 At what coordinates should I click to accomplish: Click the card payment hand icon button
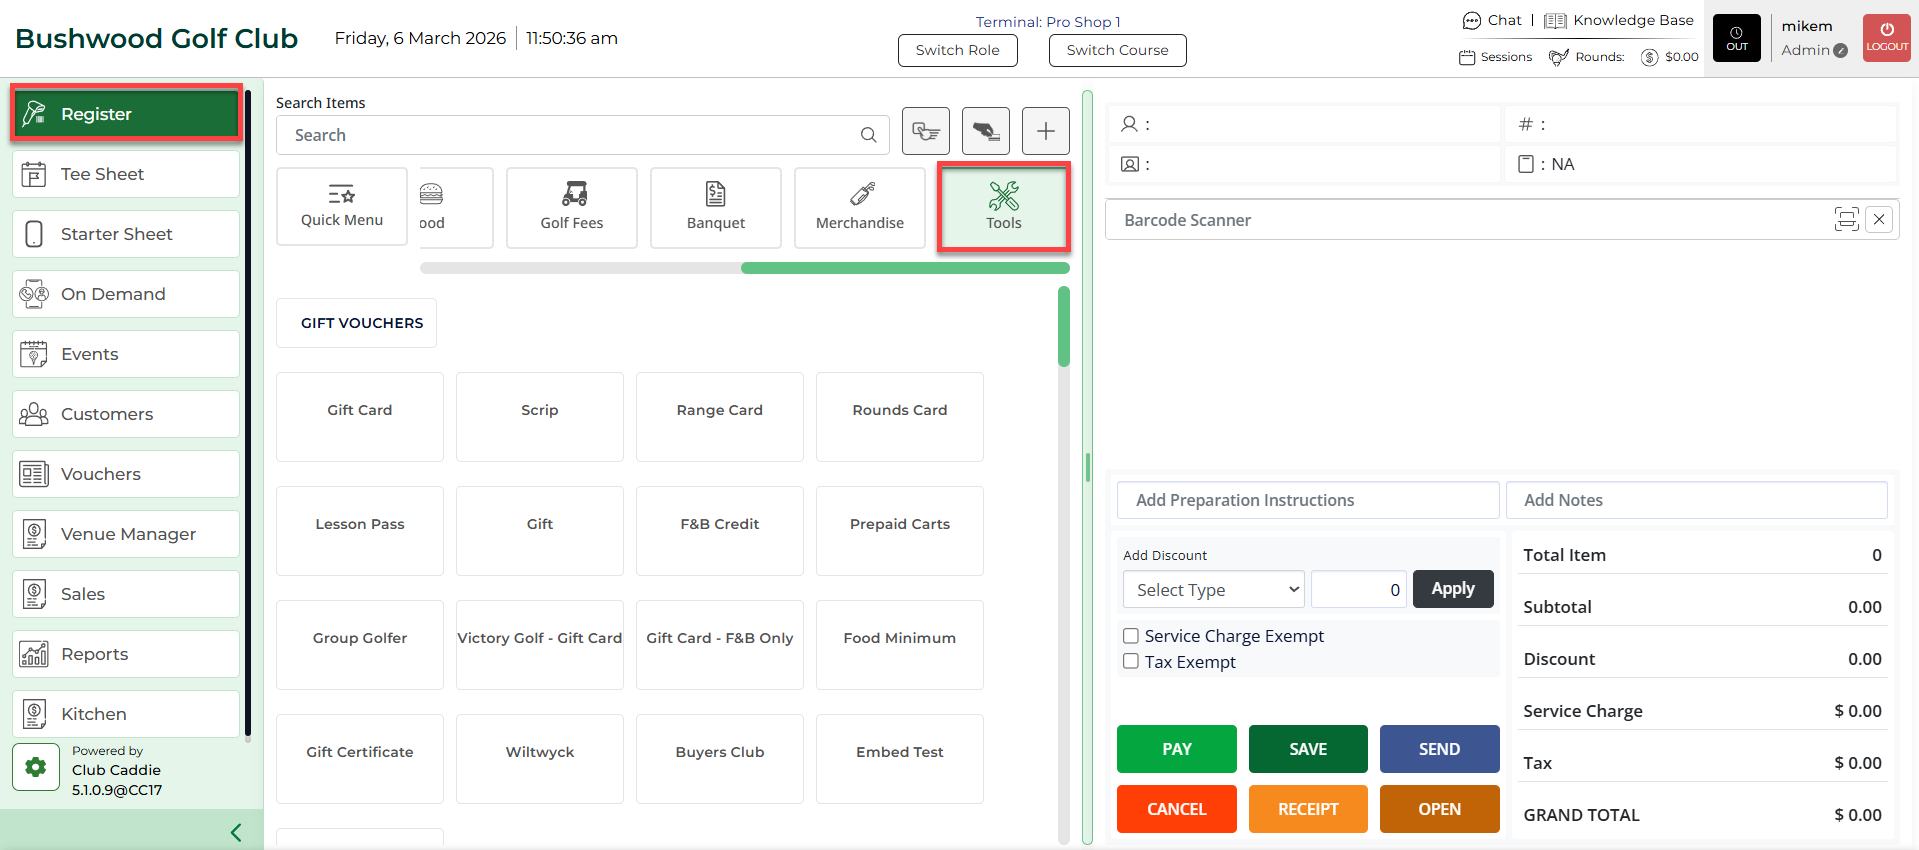[985, 131]
